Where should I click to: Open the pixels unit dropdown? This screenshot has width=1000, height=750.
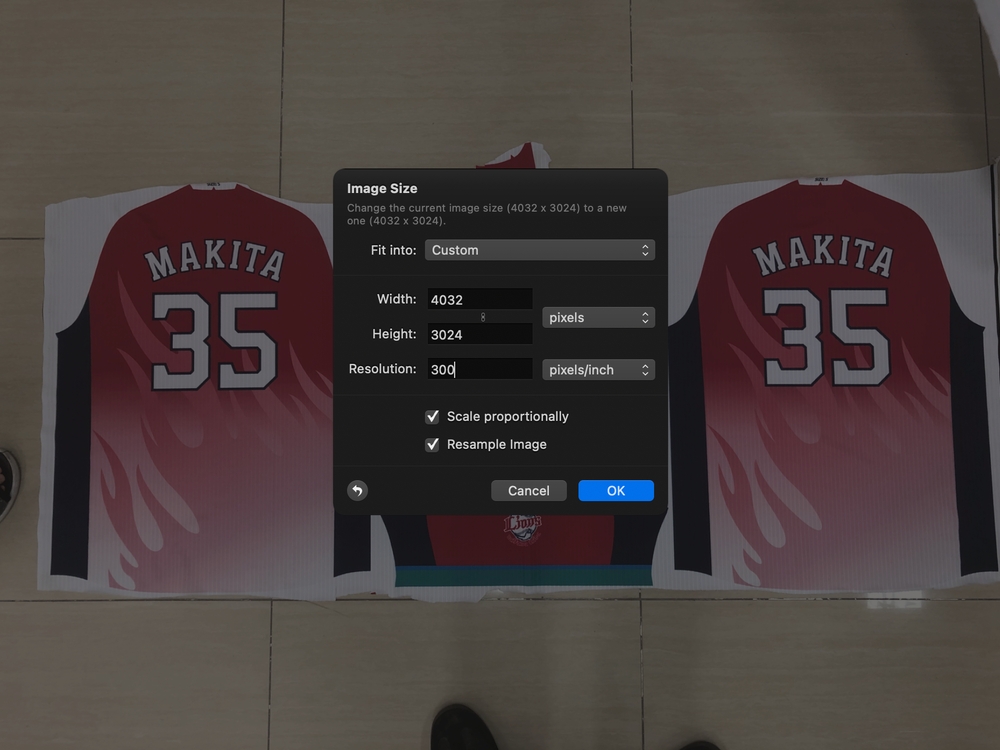point(598,318)
